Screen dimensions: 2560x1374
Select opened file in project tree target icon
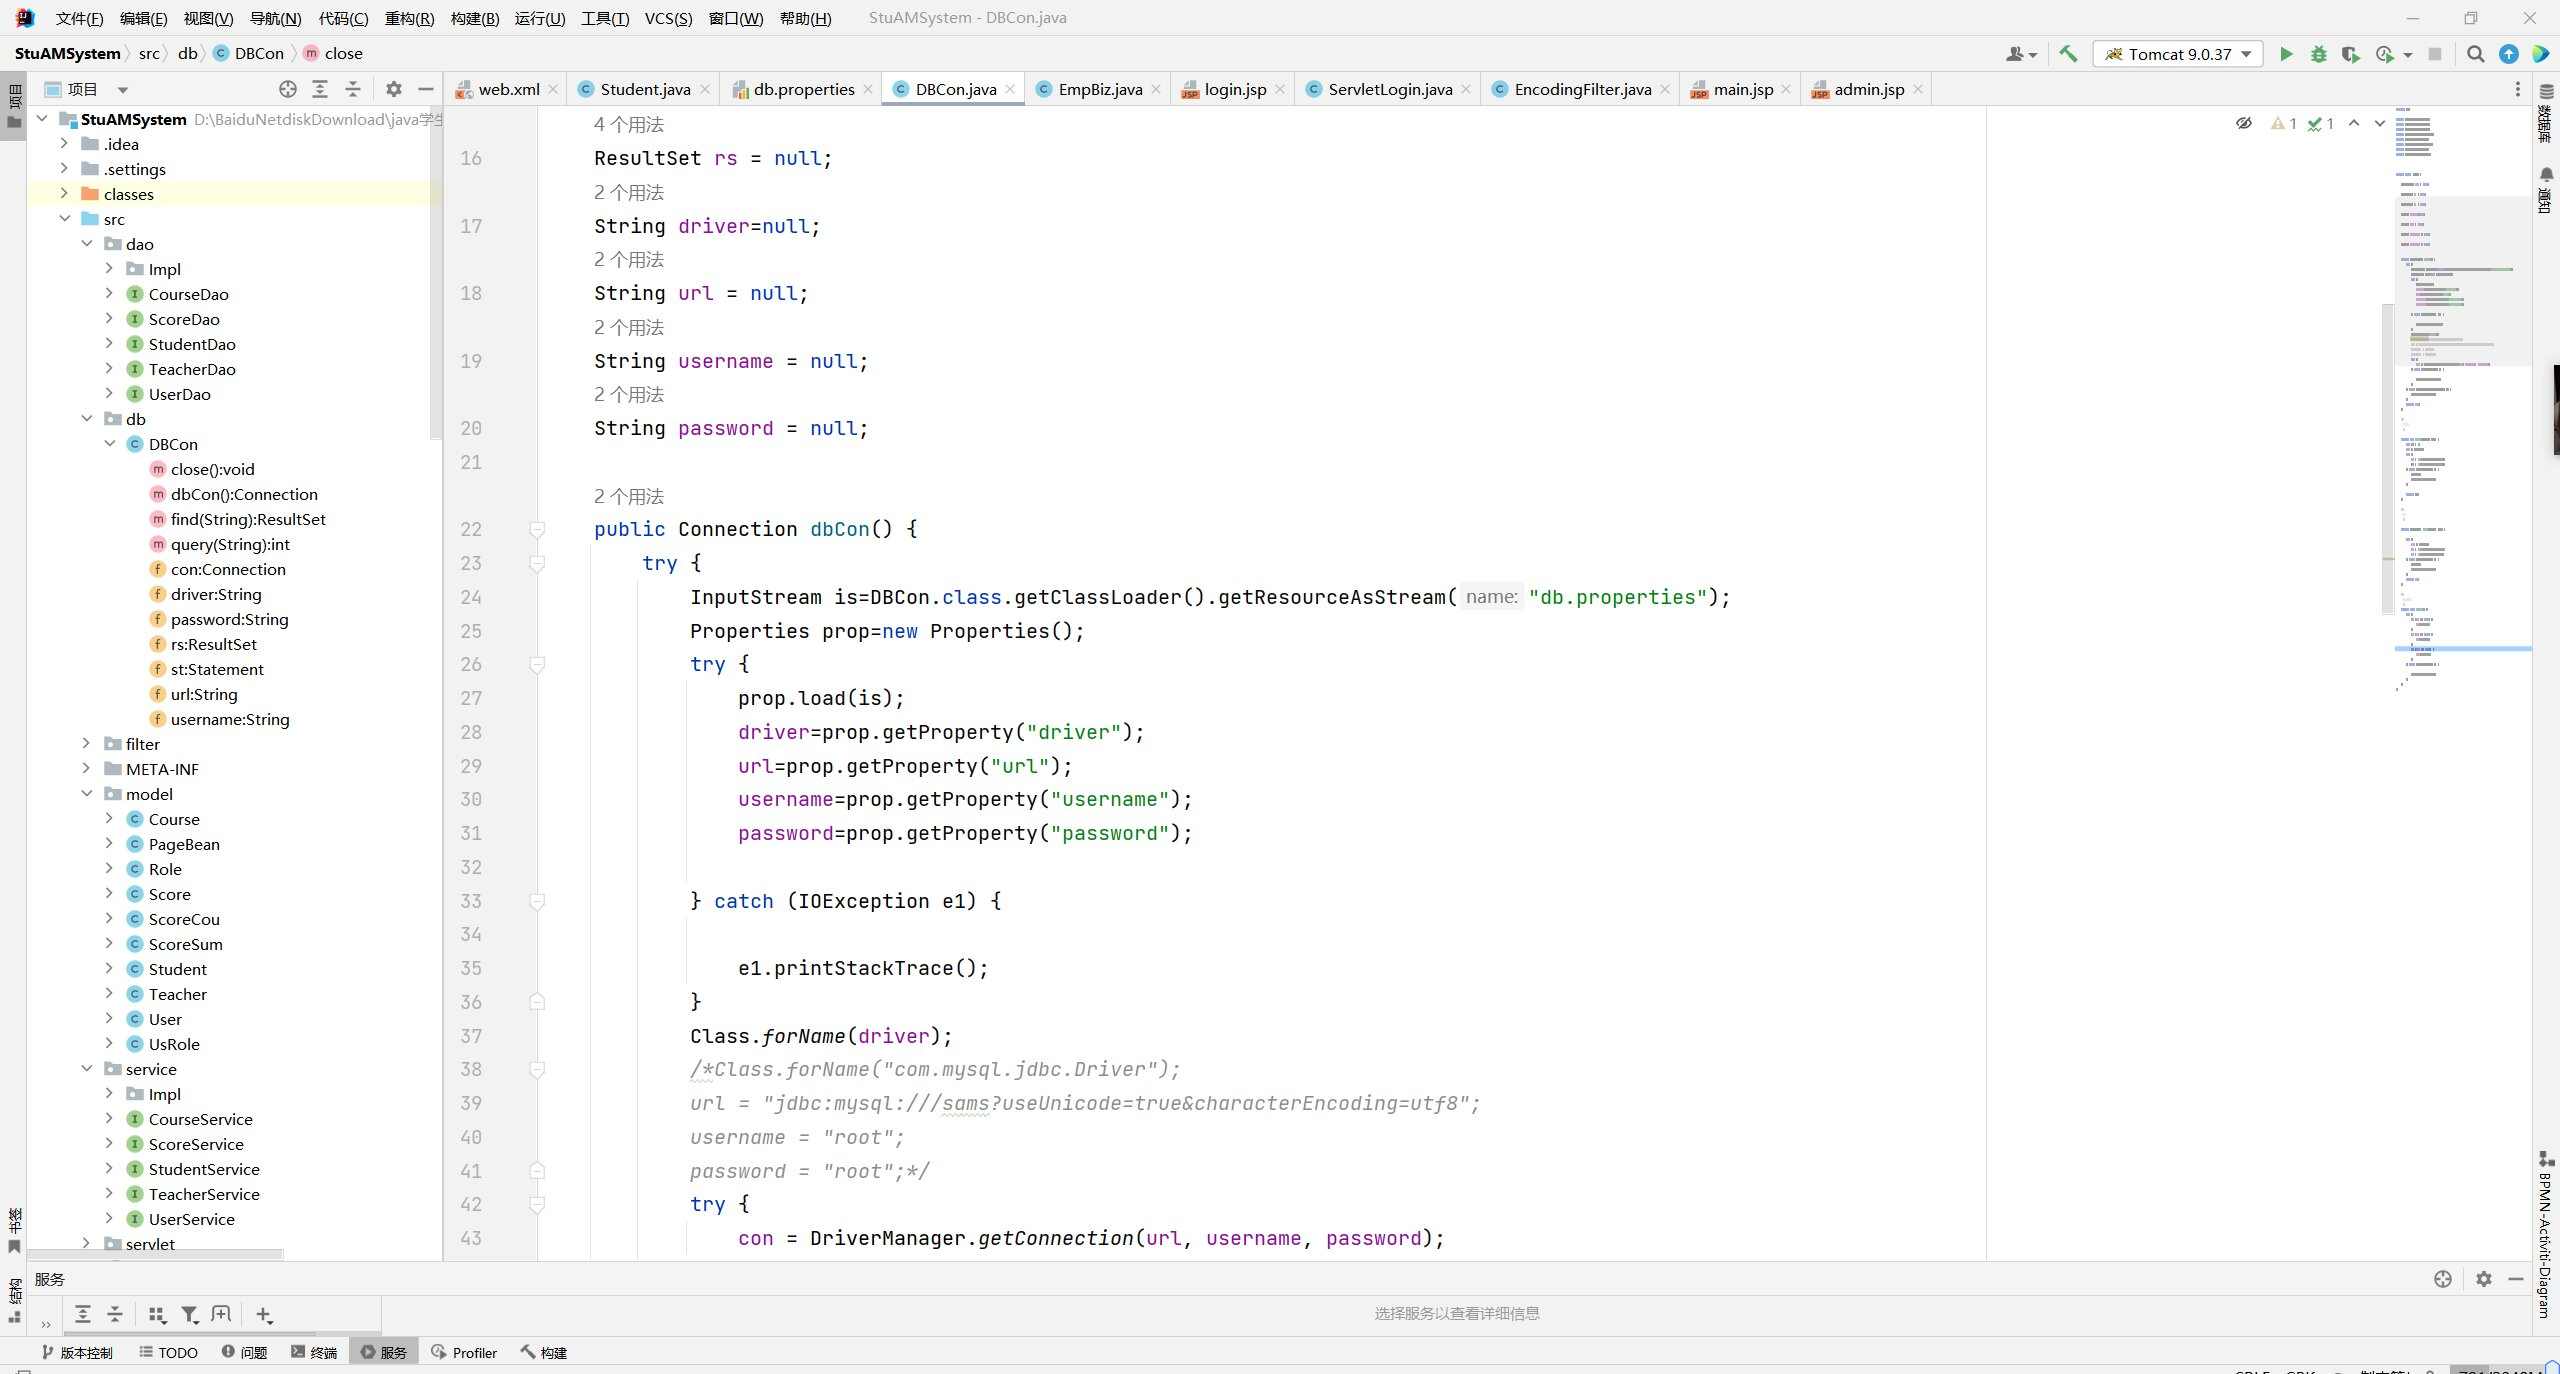coord(288,89)
